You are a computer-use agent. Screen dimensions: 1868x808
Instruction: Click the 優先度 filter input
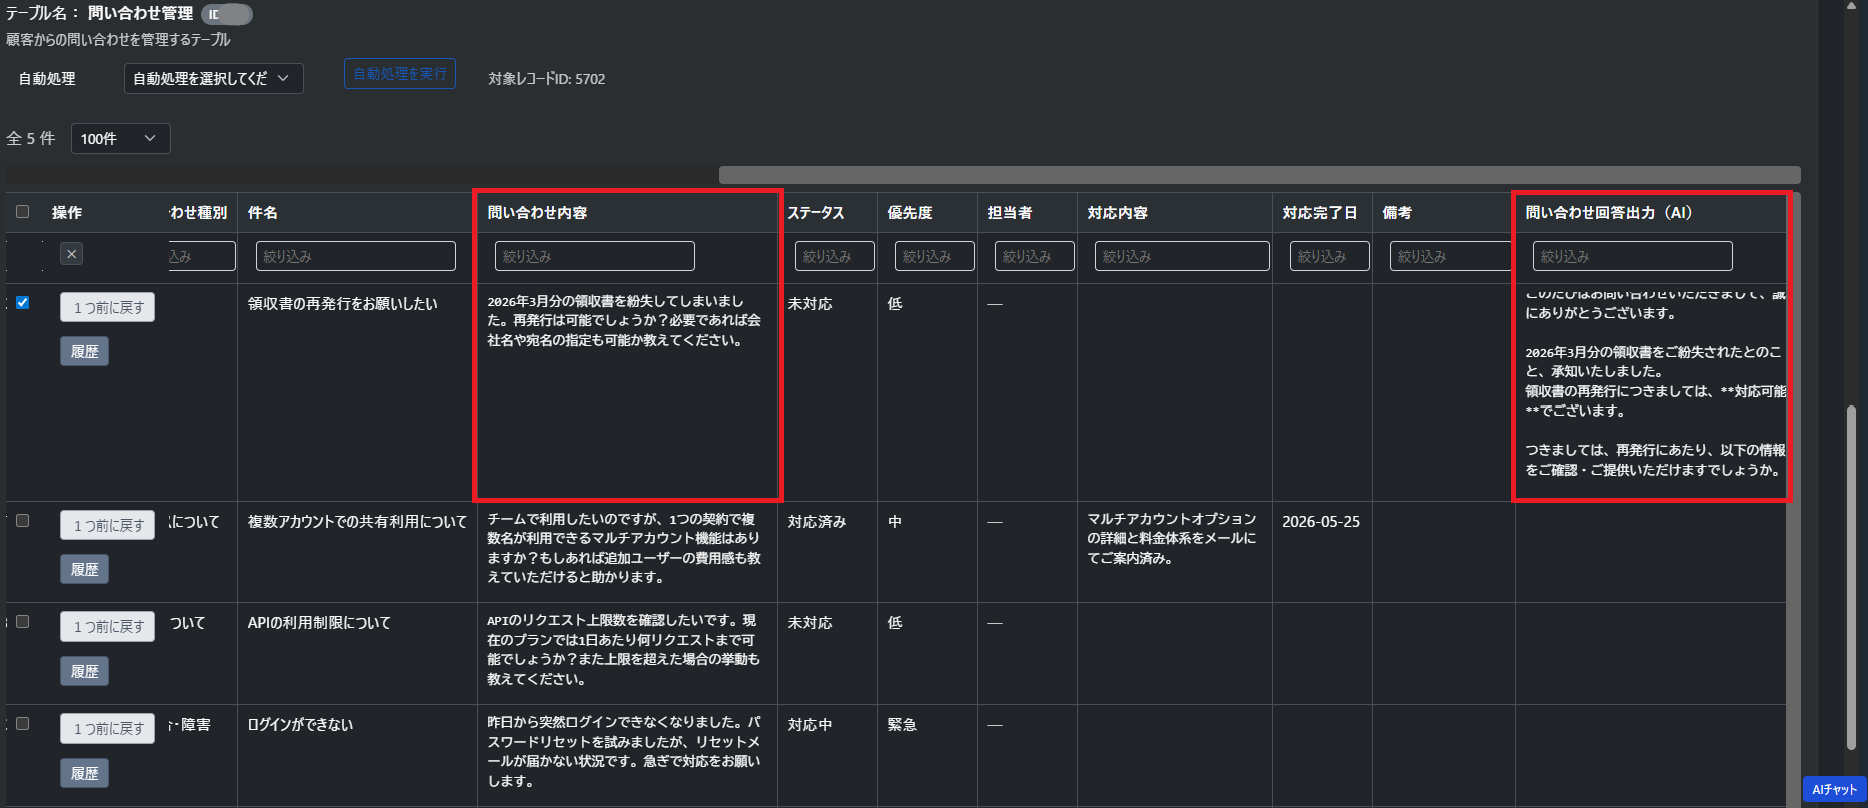935,256
